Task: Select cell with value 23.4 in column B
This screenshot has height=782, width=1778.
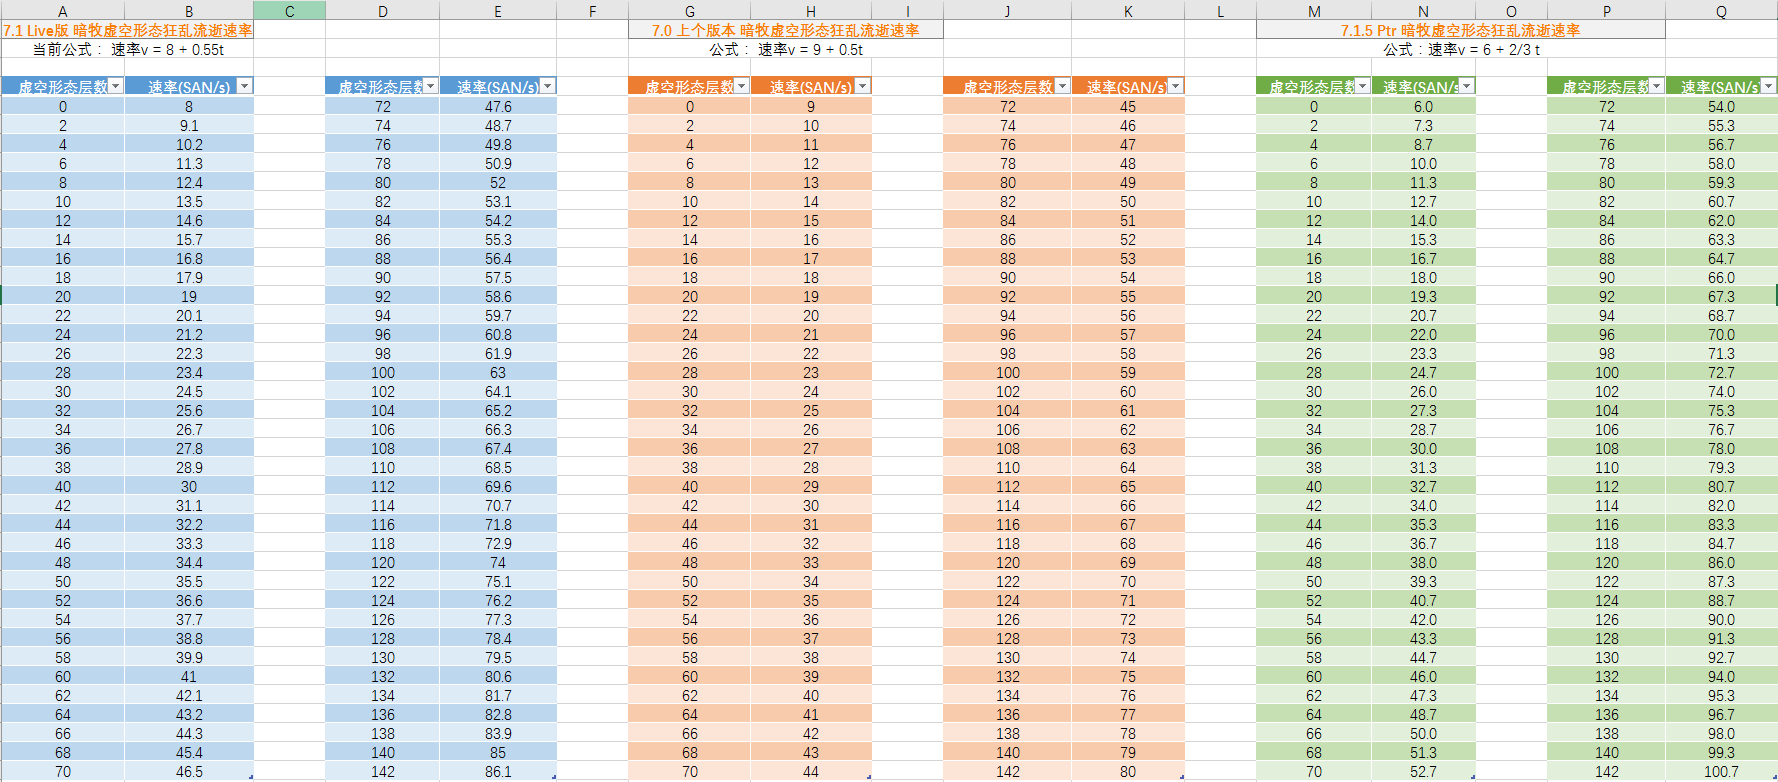Action: tap(189, 372)
